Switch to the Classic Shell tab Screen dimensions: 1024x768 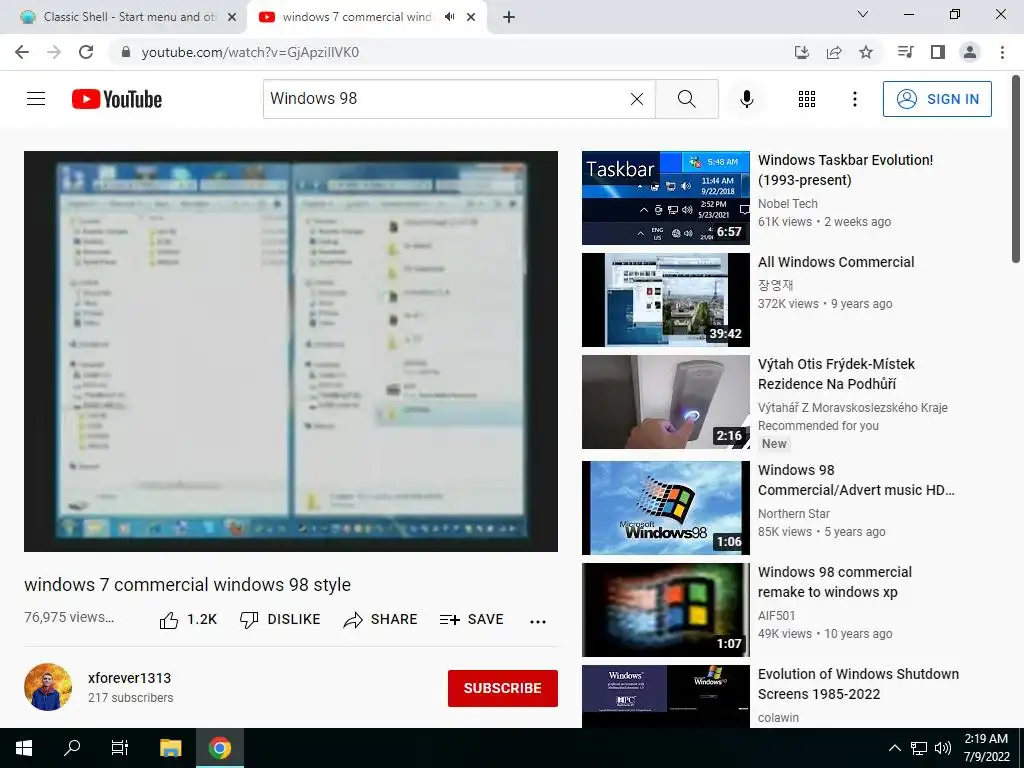click(x=124, y=17)
